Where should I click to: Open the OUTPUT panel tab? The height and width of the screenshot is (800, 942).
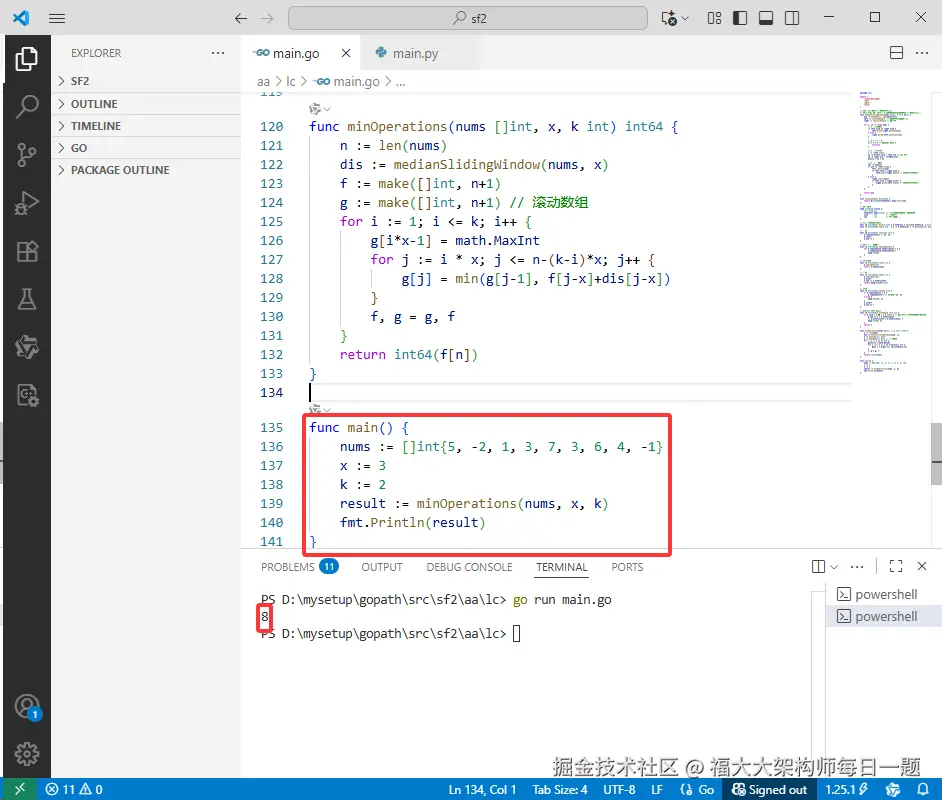coord(381,566)
